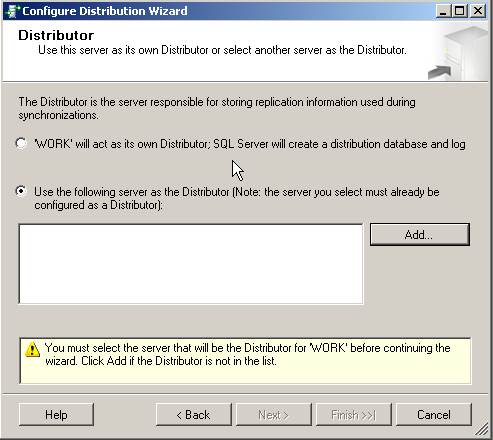Open Help for the wizard

click(x=56, y=415)
